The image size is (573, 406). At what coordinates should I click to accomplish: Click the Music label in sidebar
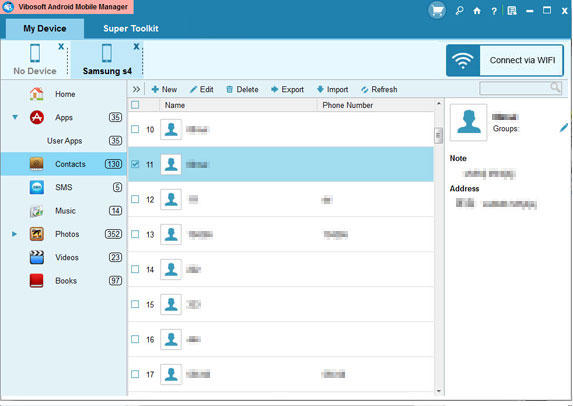[65, 211]
